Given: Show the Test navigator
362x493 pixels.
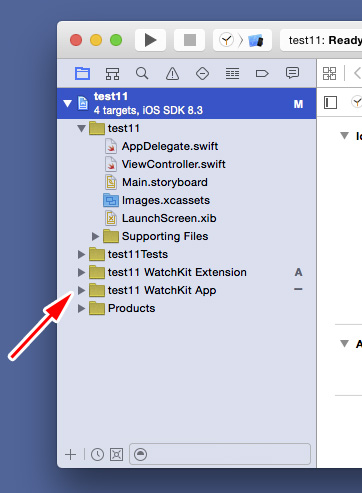Looking at the screenshot, I should (x=202, y=73).
